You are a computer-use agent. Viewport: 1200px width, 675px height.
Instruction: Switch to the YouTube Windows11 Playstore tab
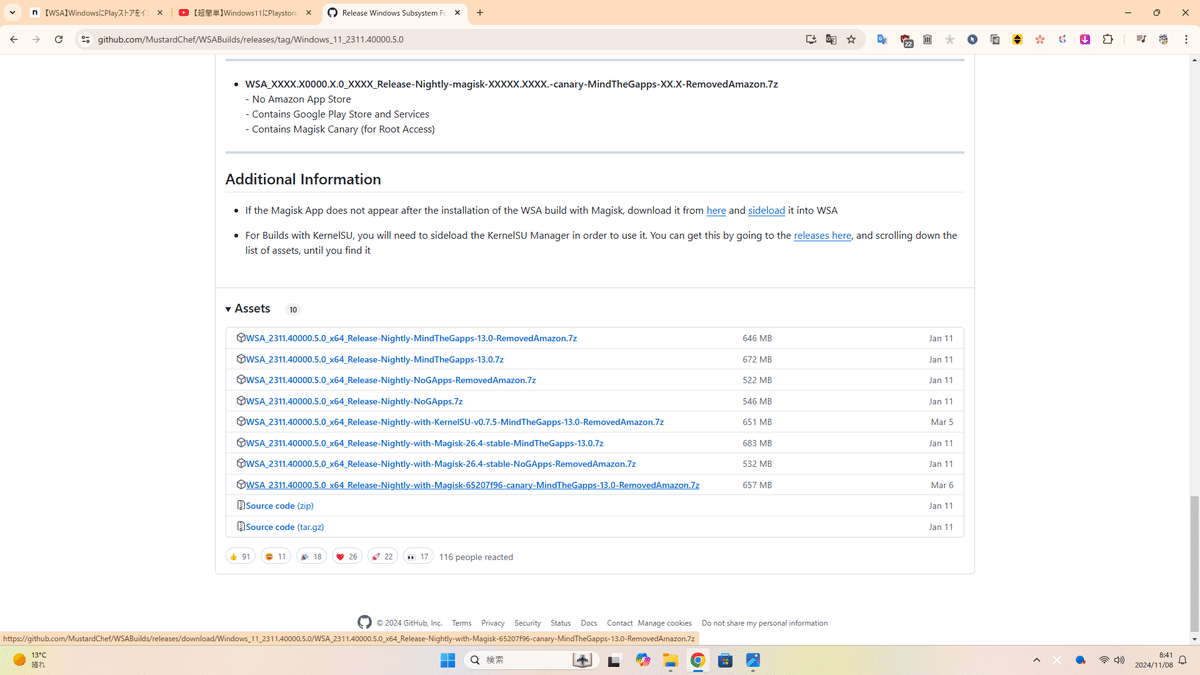tap(245, 13)
